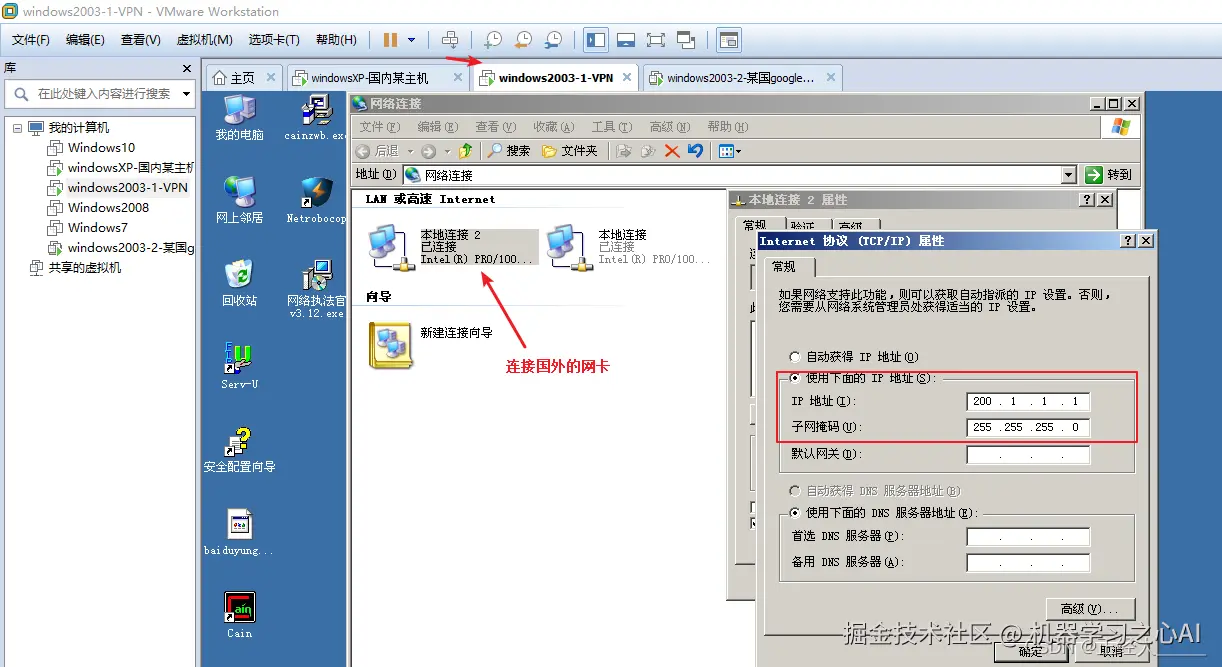The height and width of the screenshot is (667, 1222).
Task: Open the 编辑(E) menu in VMware
Action: pos(85,40)
